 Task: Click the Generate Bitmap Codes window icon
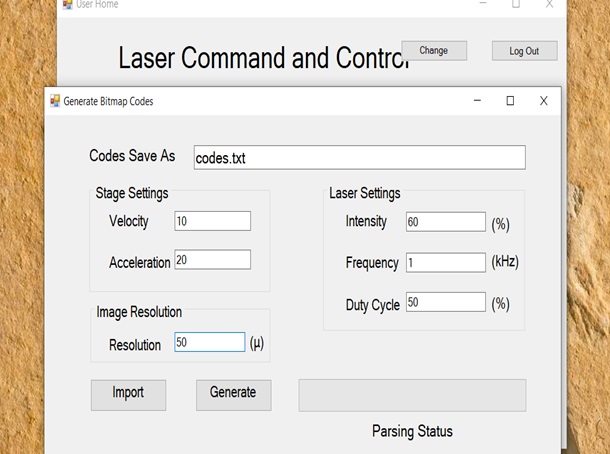(x=55, y=101)
